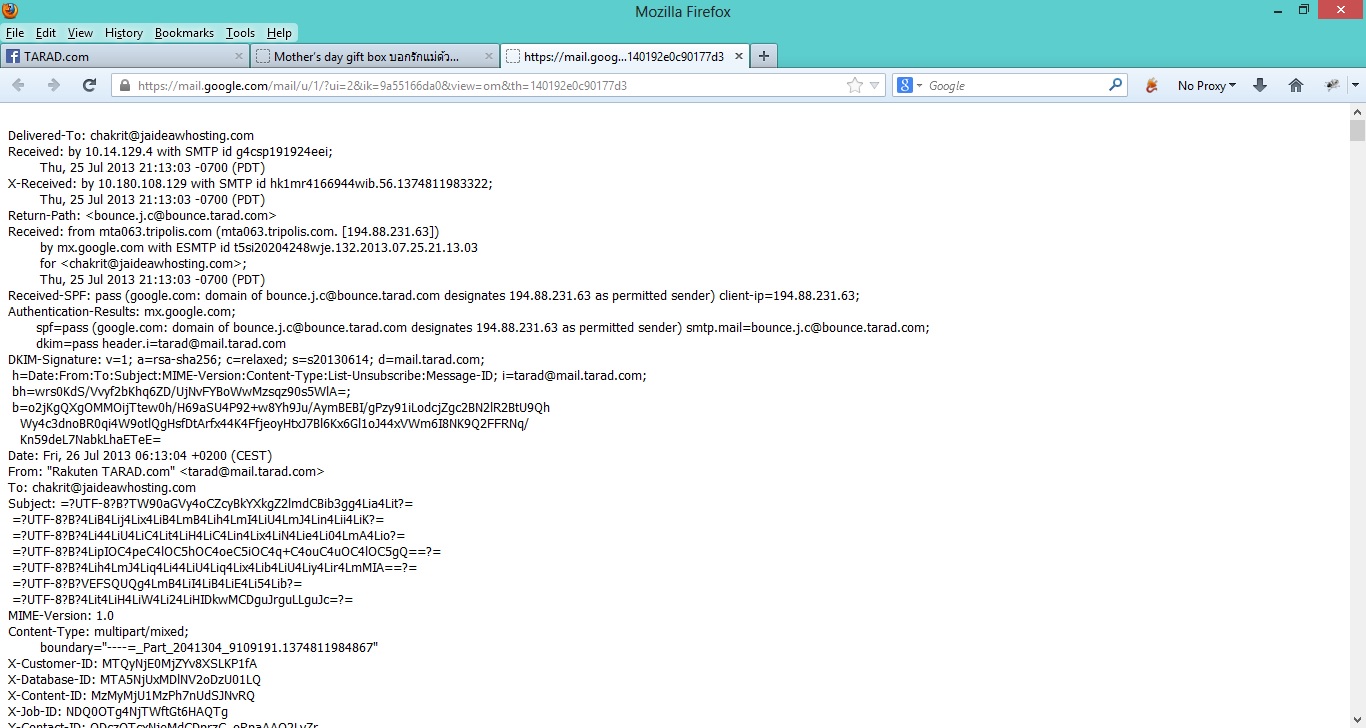Click the X-Customer-ID header line
Image resolution: width=1366 pixels, height=728 pixels.
pyautogui.click(x=132, y=664)
